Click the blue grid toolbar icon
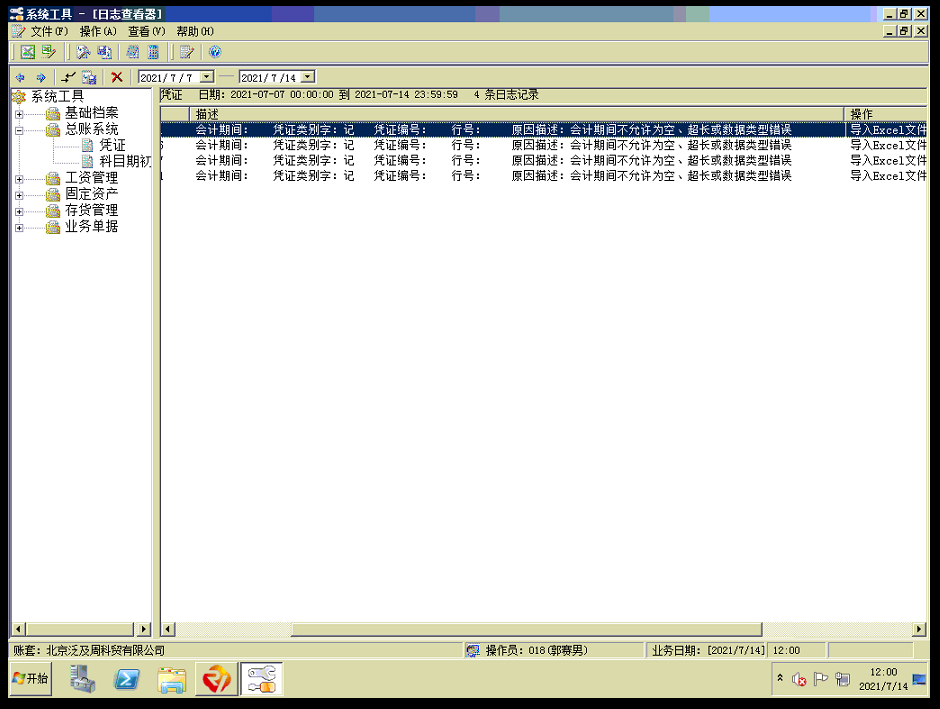Viewport: 940px width, 709px height. [x=132, y=52]
